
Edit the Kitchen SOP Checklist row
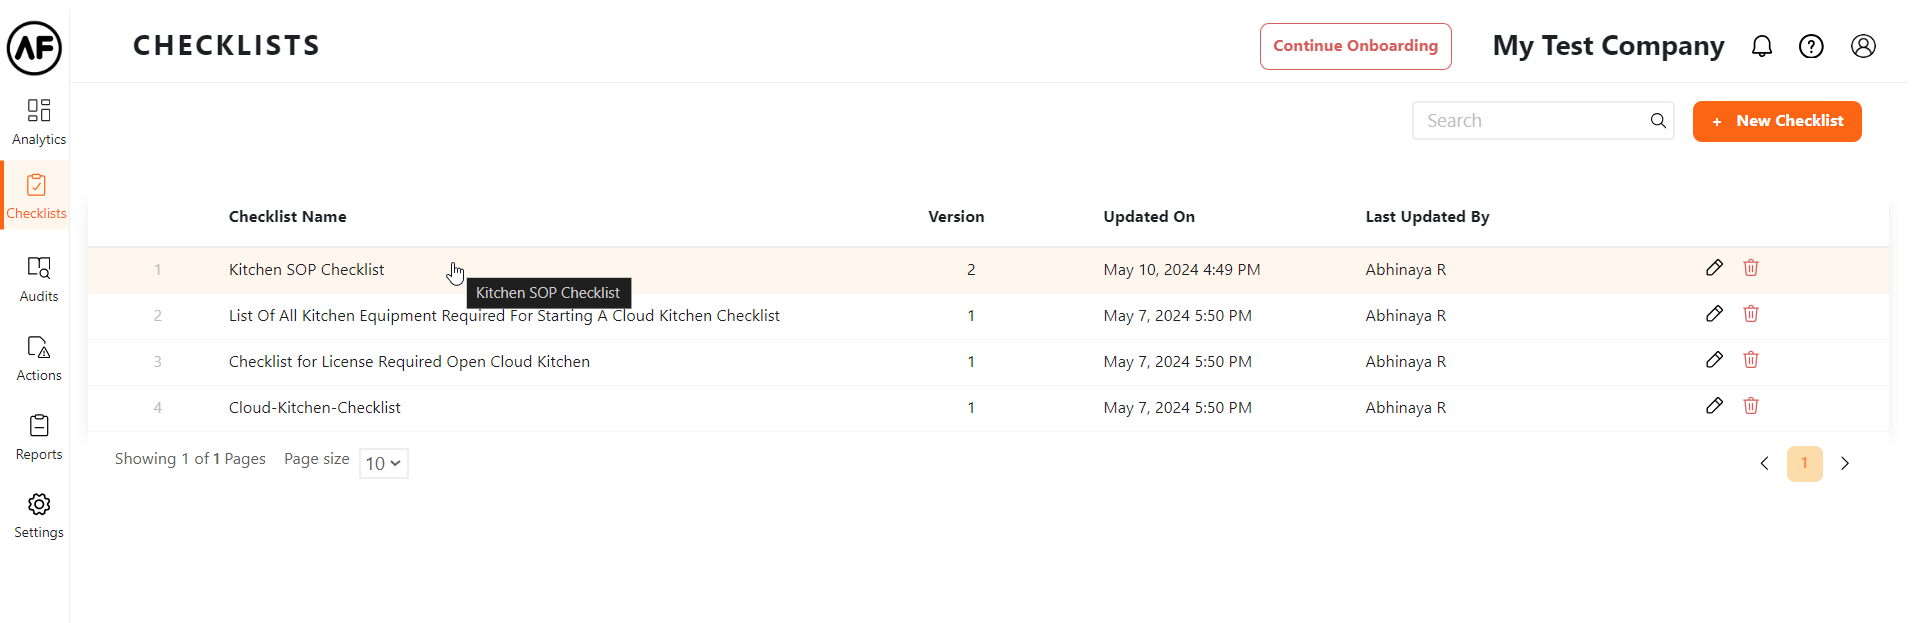pos(1714,268)
